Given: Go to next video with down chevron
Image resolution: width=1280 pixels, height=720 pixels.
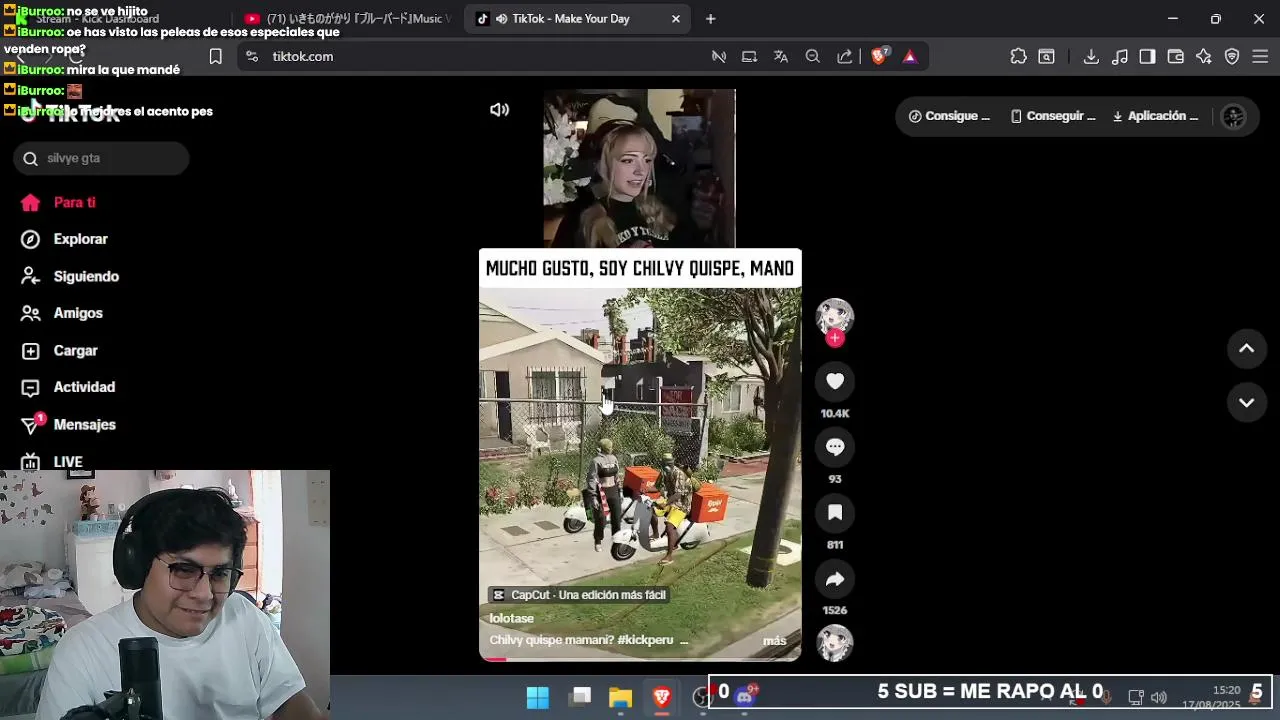Looking at the screenshot, I should pyautogui.click(x=1247, y=402).
